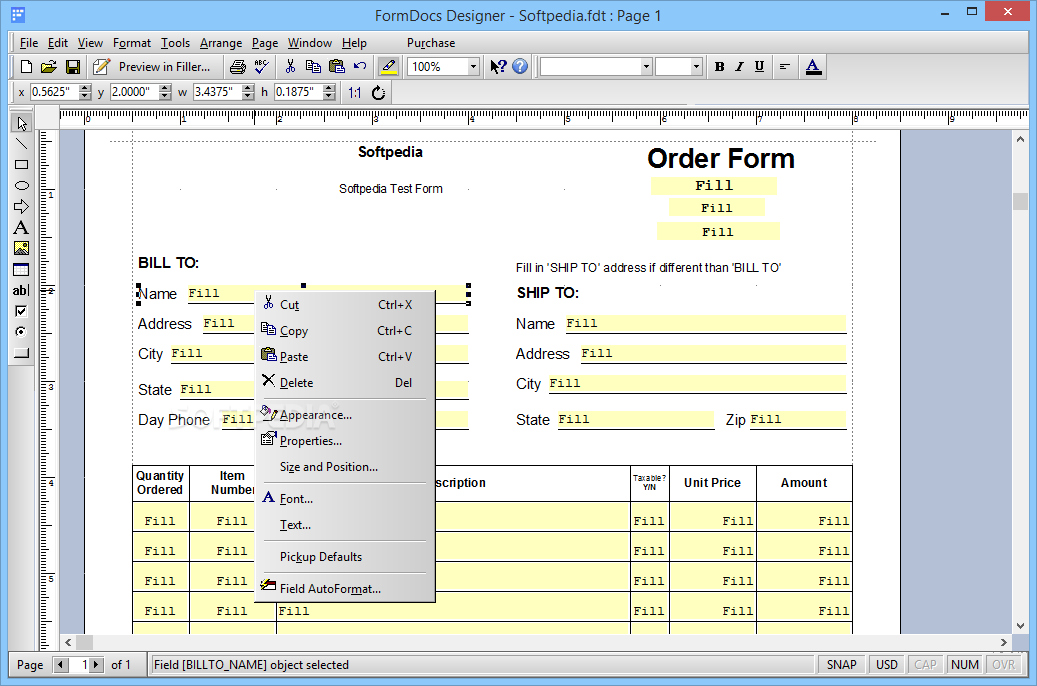Go to the previous page with the left arrow

(61, 664)
